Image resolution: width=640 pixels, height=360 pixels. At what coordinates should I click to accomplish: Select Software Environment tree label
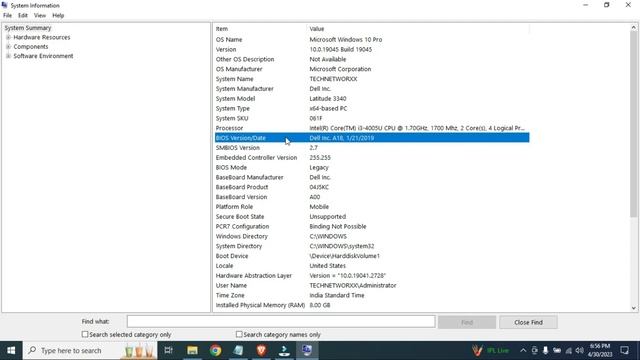43,56
